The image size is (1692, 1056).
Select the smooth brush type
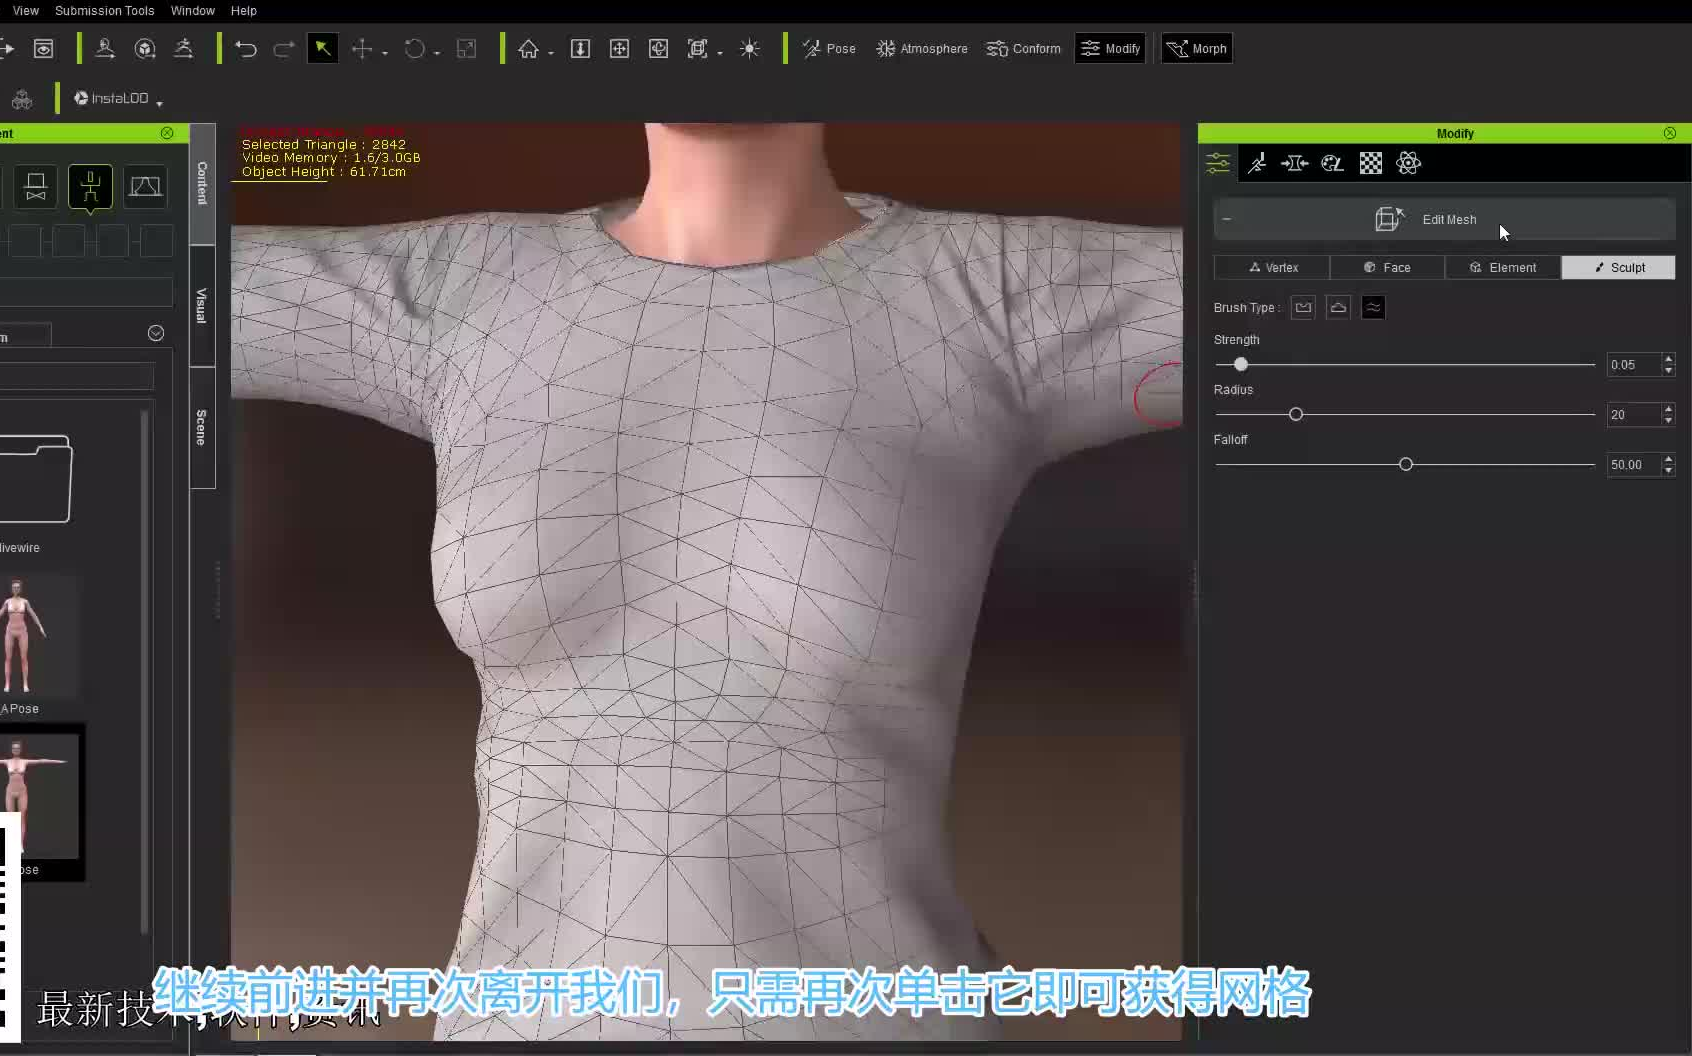[1373, 307]
